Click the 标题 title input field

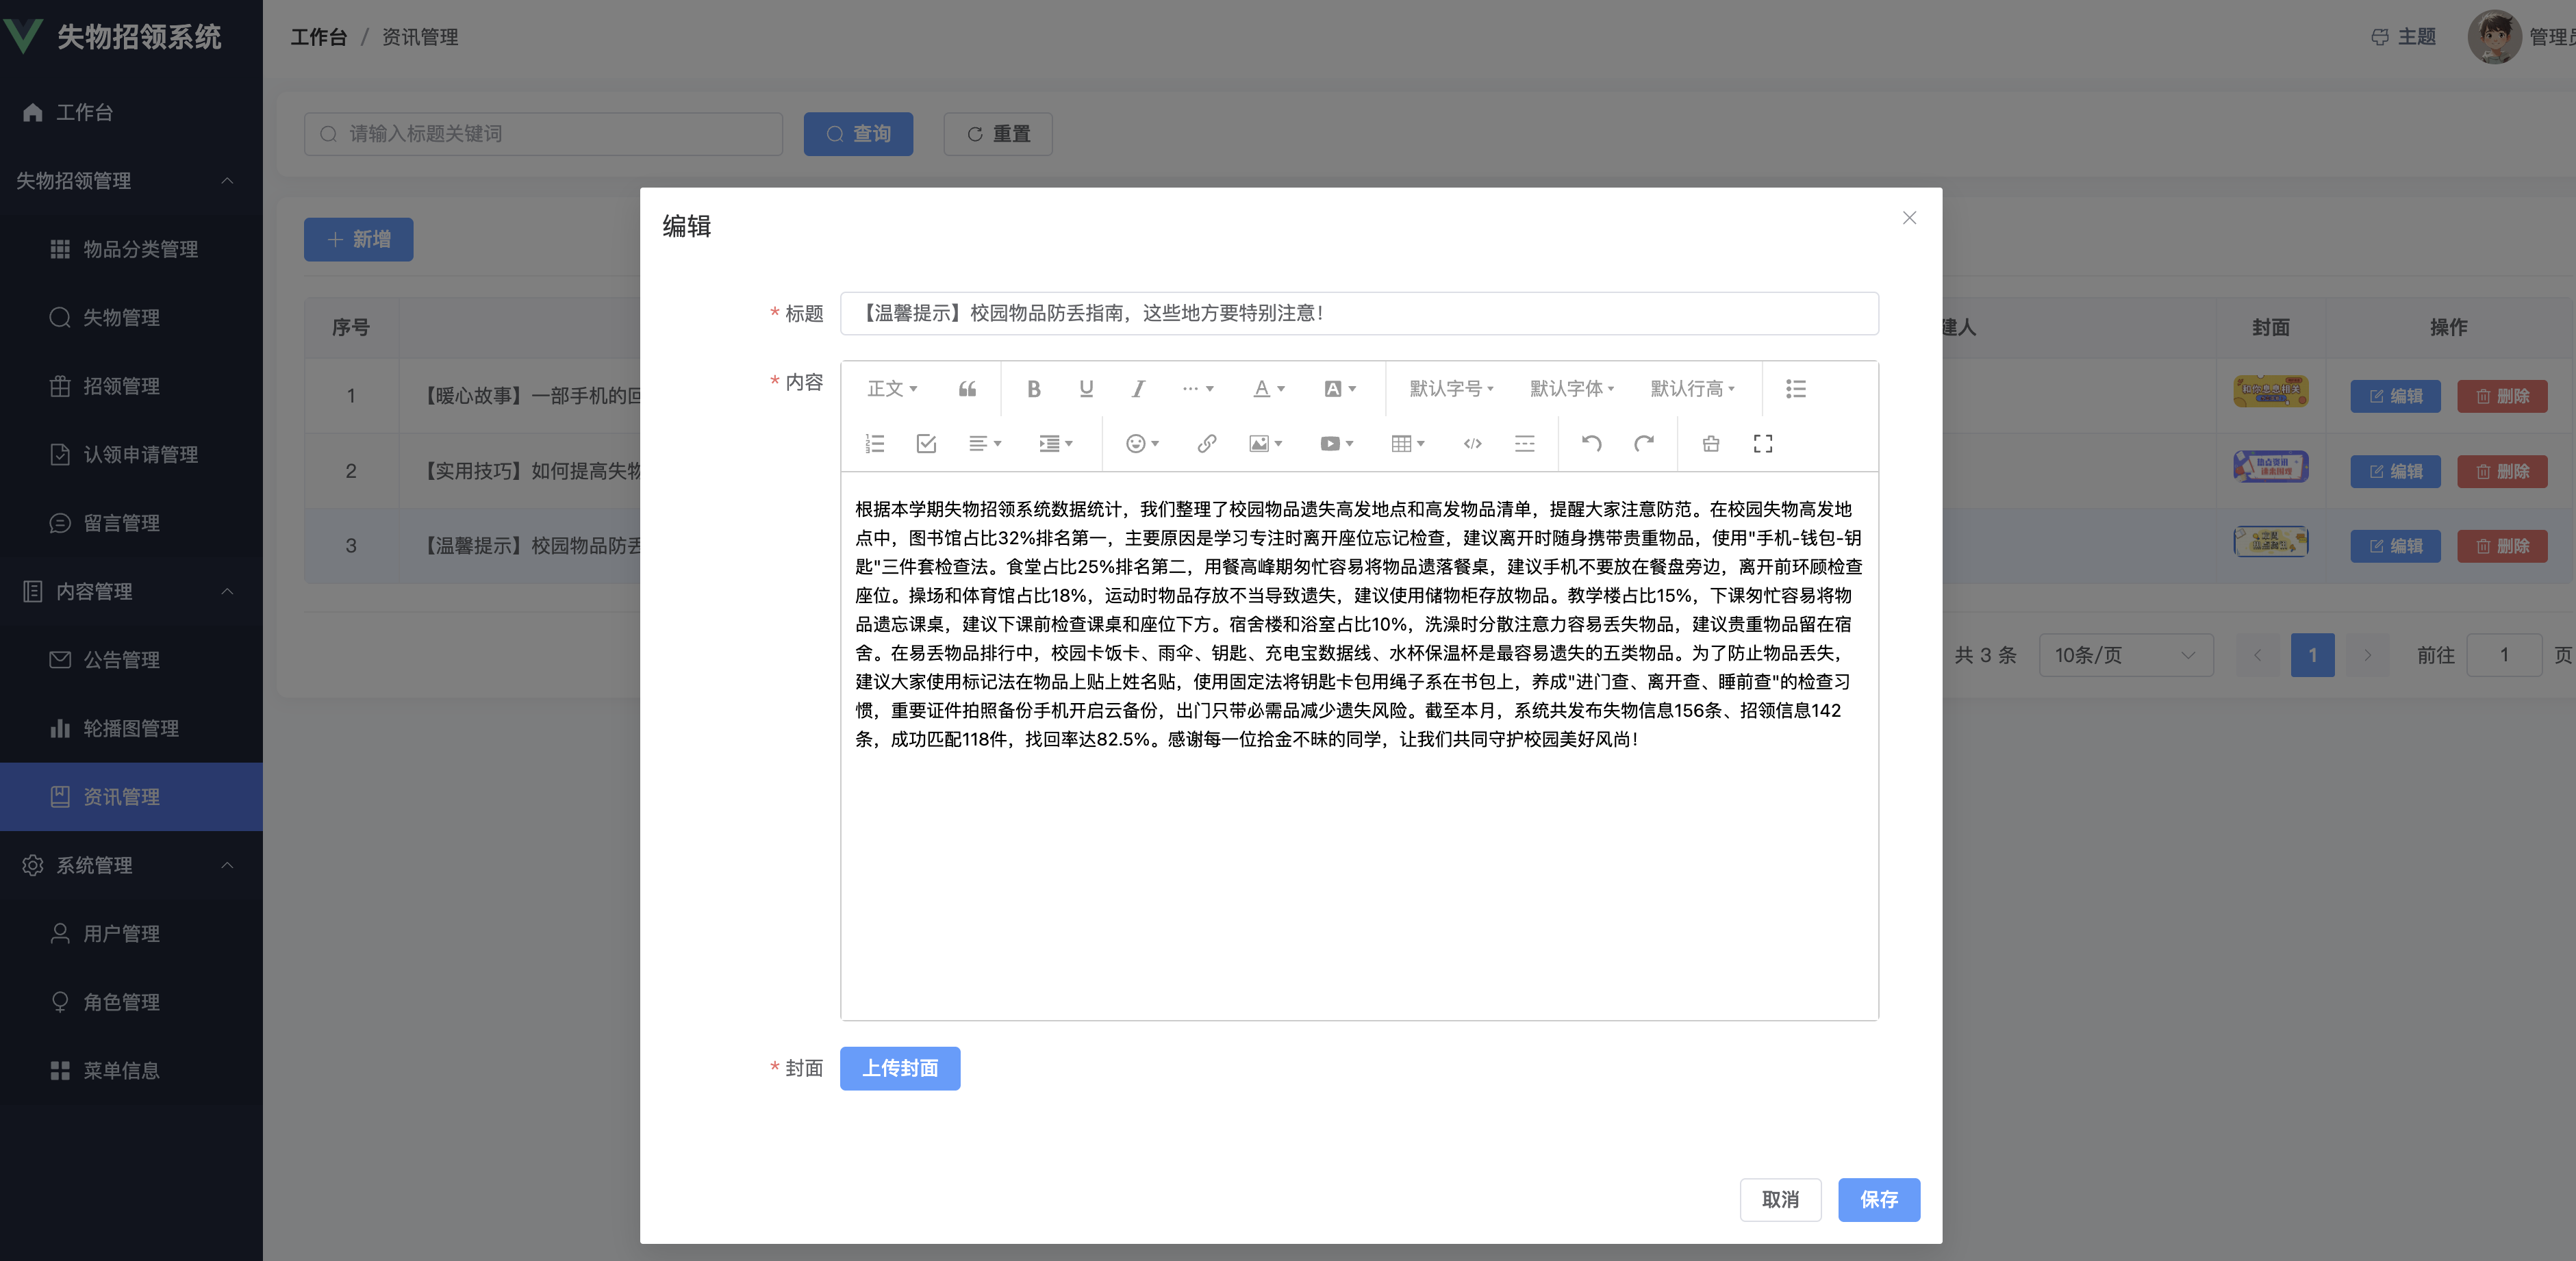(x=1358, y=313)
